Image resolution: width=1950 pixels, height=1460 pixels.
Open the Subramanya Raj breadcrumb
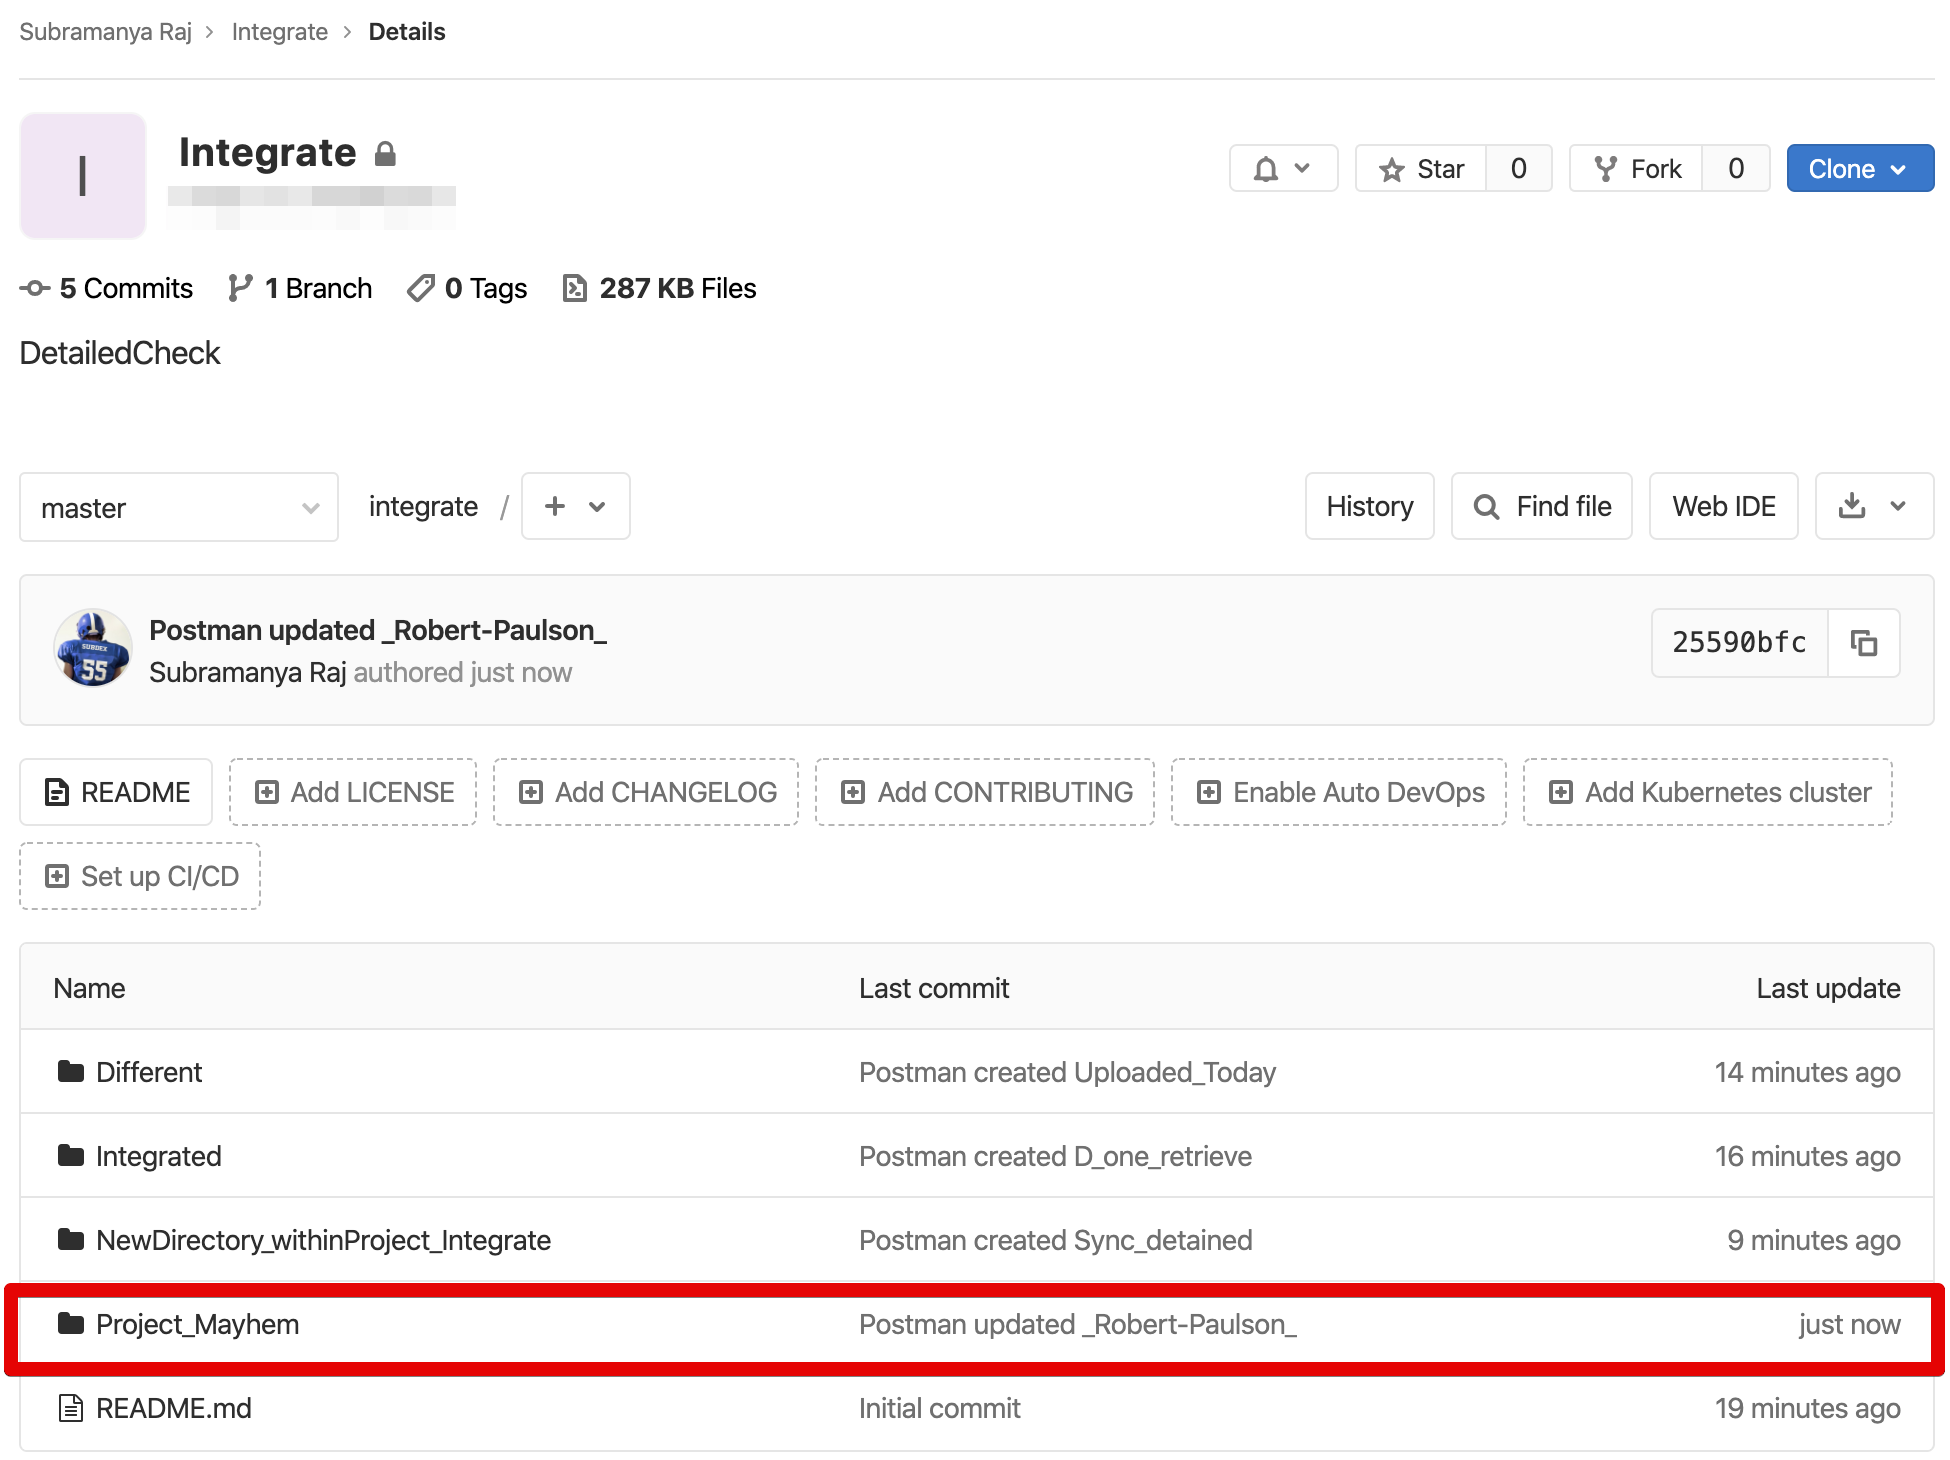point(105,31)
